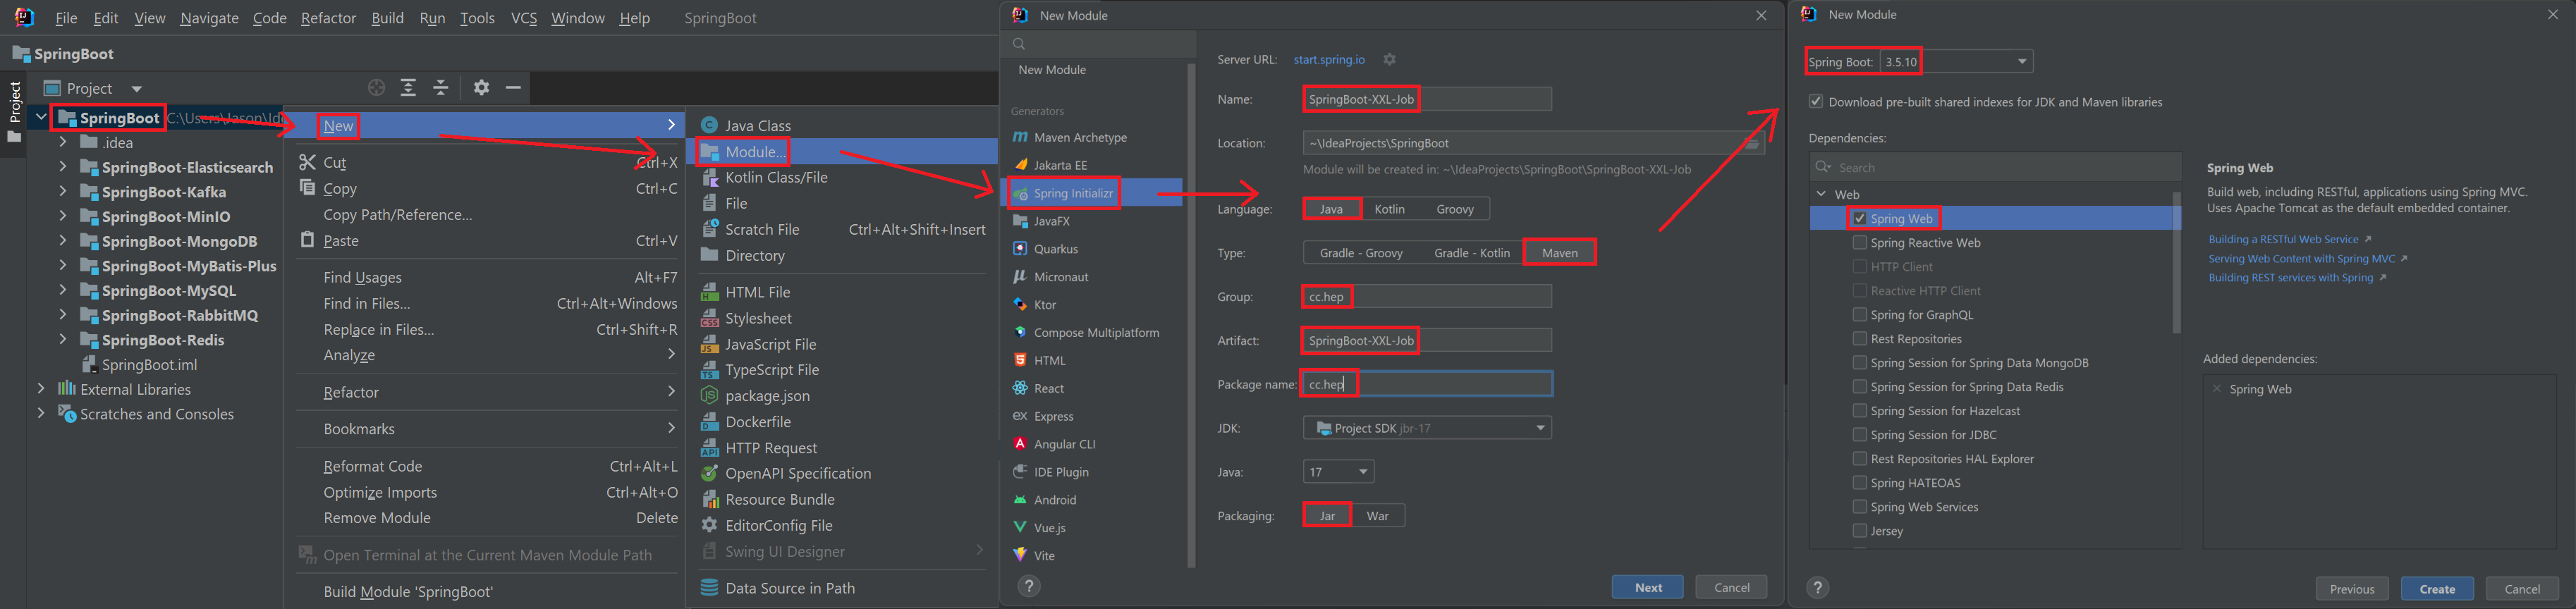Open the Java version dropdown
2576x609 pixels.
1362,472
